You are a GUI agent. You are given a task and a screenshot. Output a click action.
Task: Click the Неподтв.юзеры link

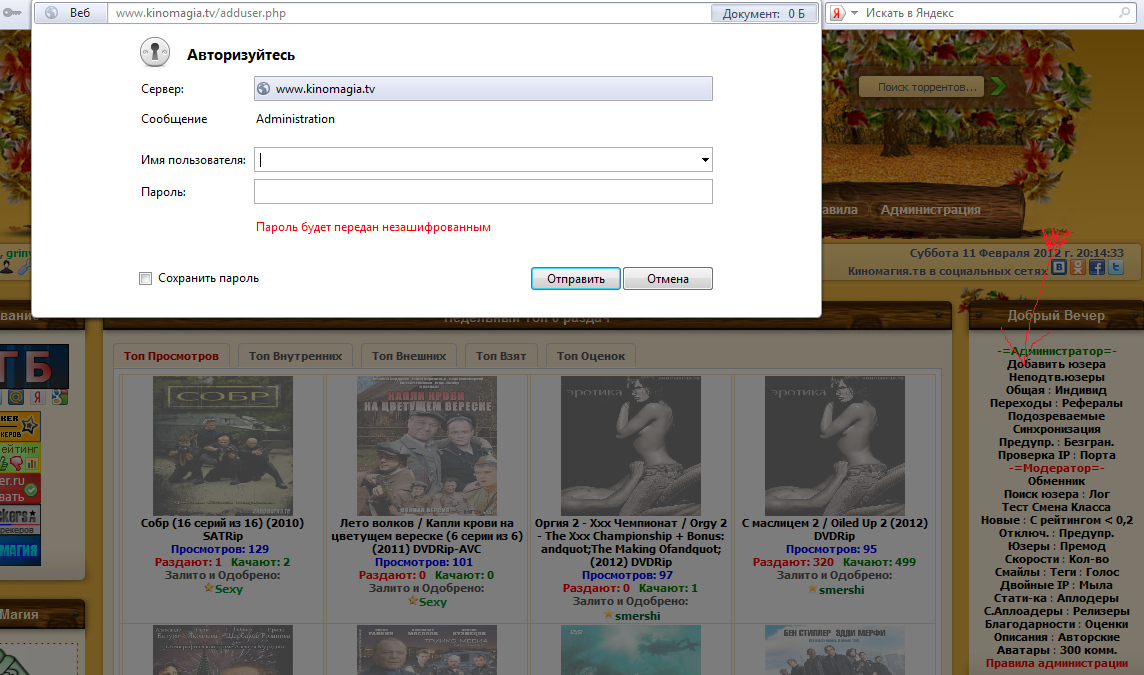click(1056, 377)
